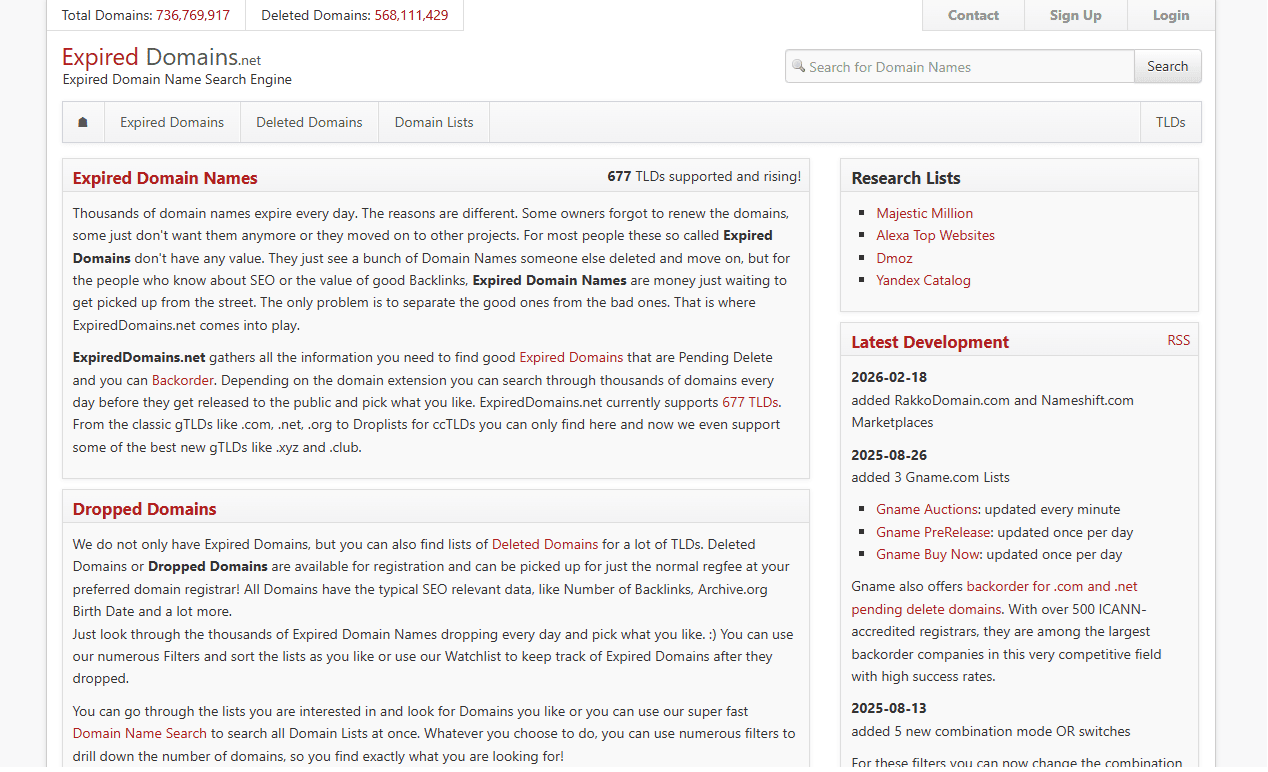Open the Yandex Catalog list
This screenshot has width=1268, height=772.
point(923,280)
